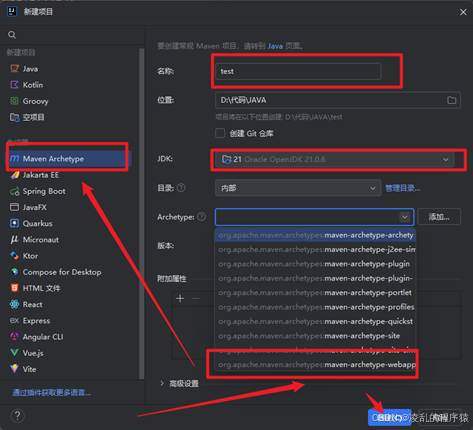Open the 管理目录 manage catalogs link
Screen dimensions: 473x430
402,188
